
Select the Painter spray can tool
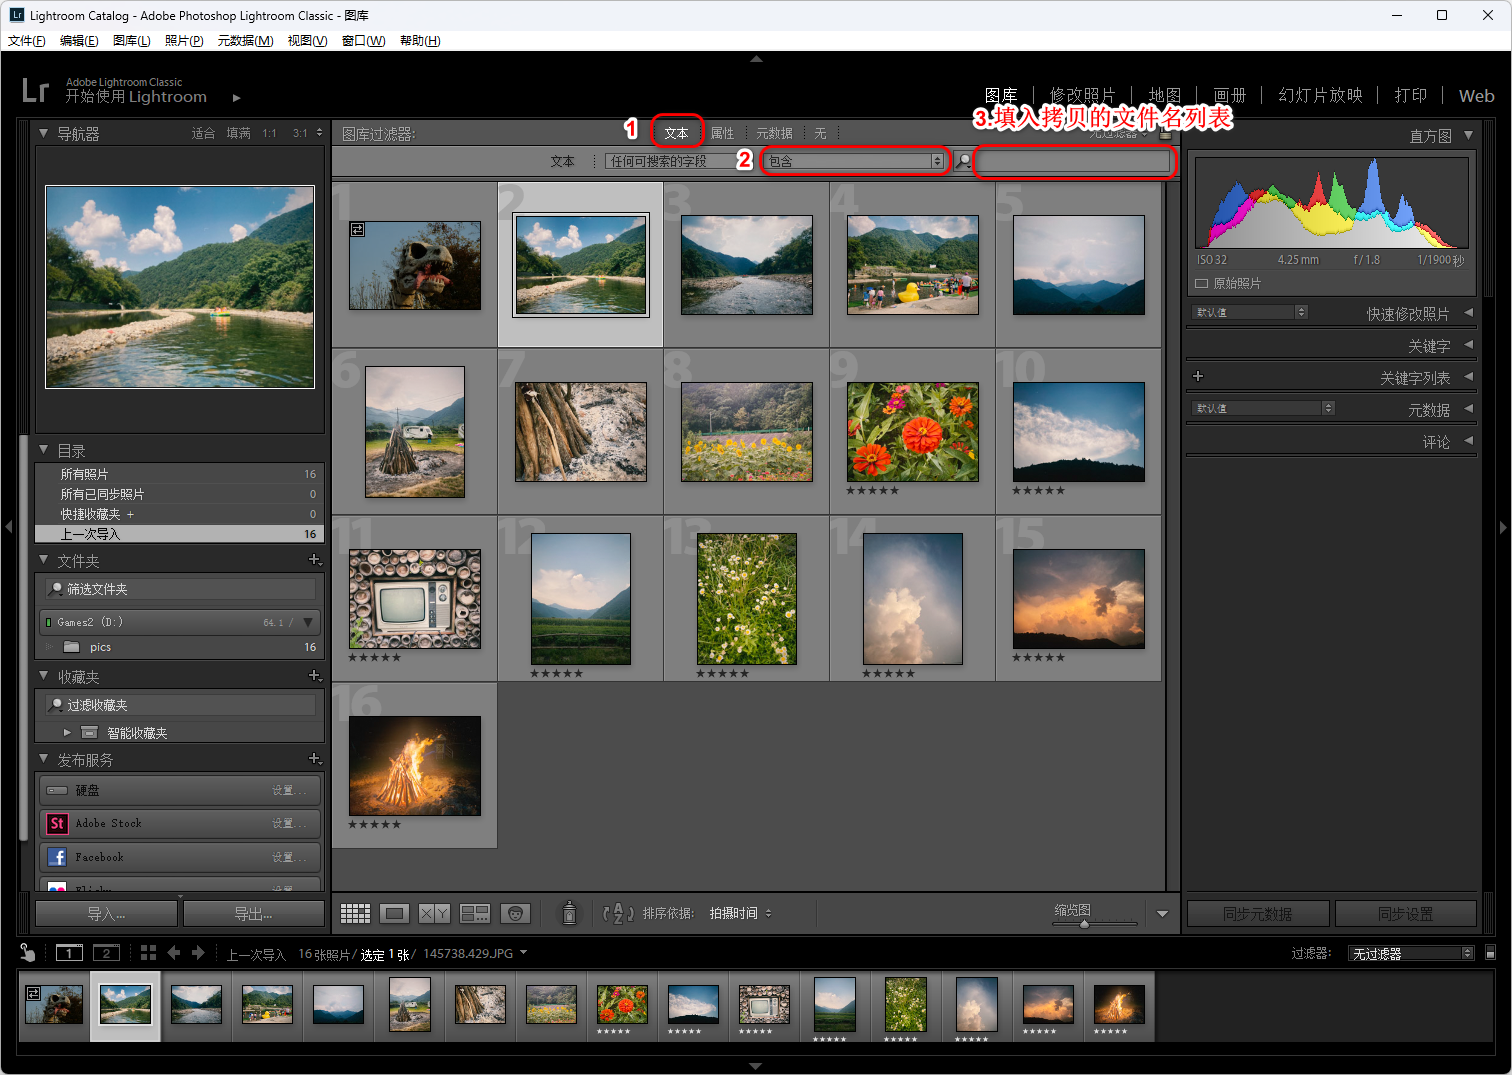[569, 913]
